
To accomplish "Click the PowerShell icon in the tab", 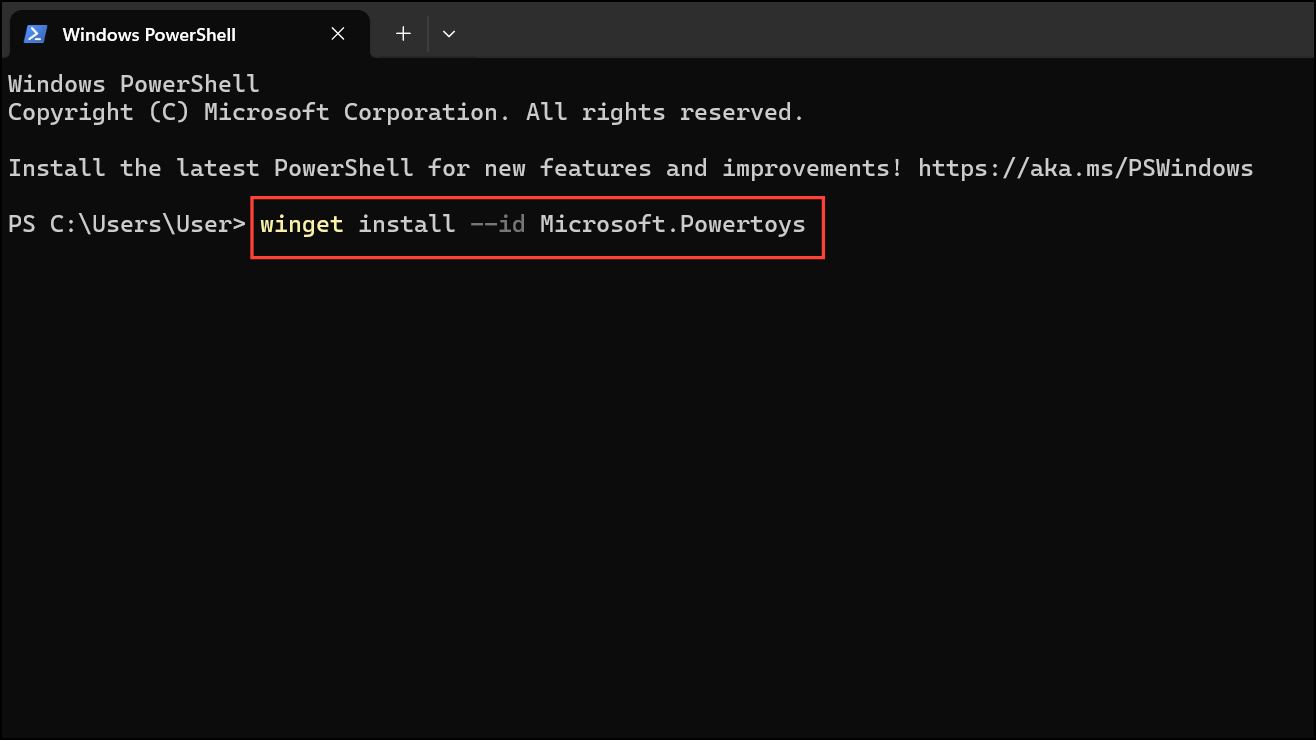I will (36, 34).
